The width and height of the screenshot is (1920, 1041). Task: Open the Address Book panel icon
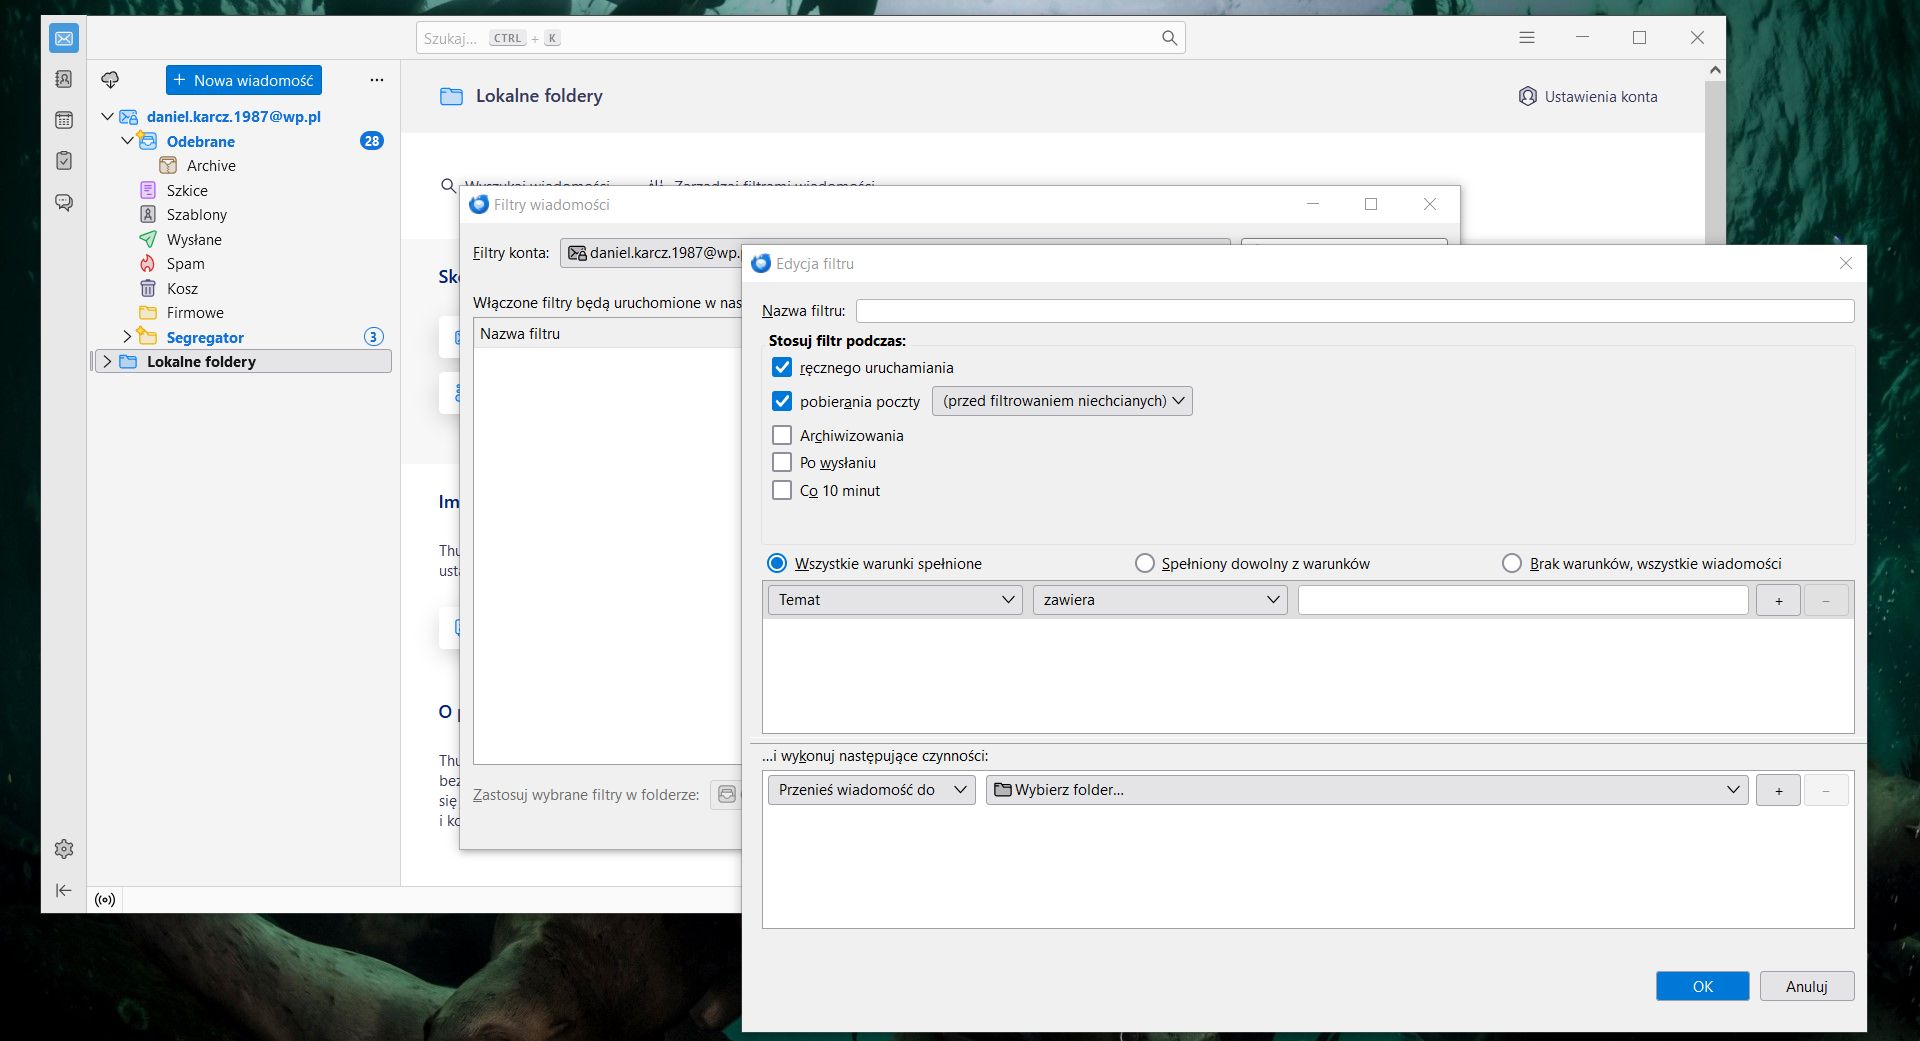(x=64, y=80)
